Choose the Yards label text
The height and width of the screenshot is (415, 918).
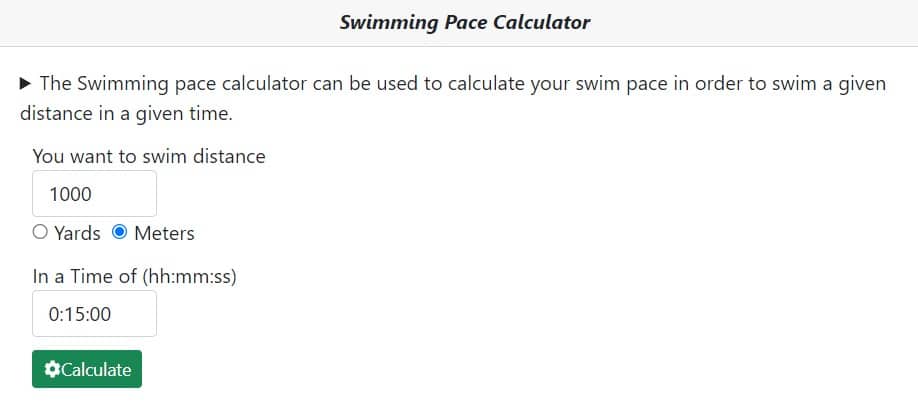pos(77,233)
